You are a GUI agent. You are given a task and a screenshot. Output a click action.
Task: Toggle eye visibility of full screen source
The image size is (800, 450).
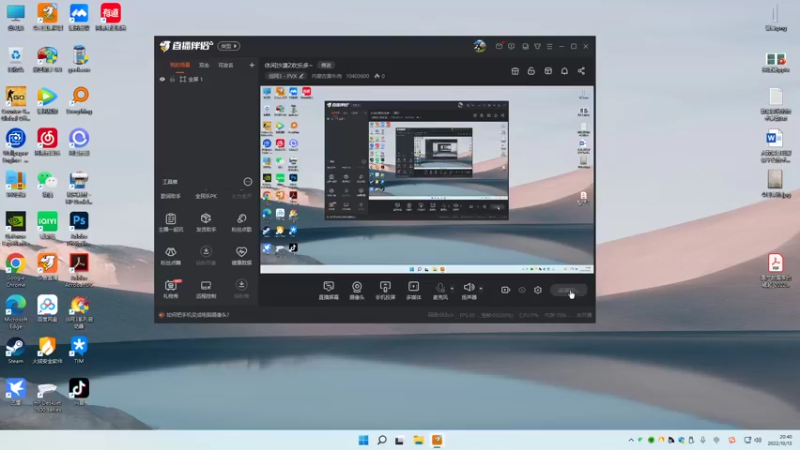(x=162, y=79)
